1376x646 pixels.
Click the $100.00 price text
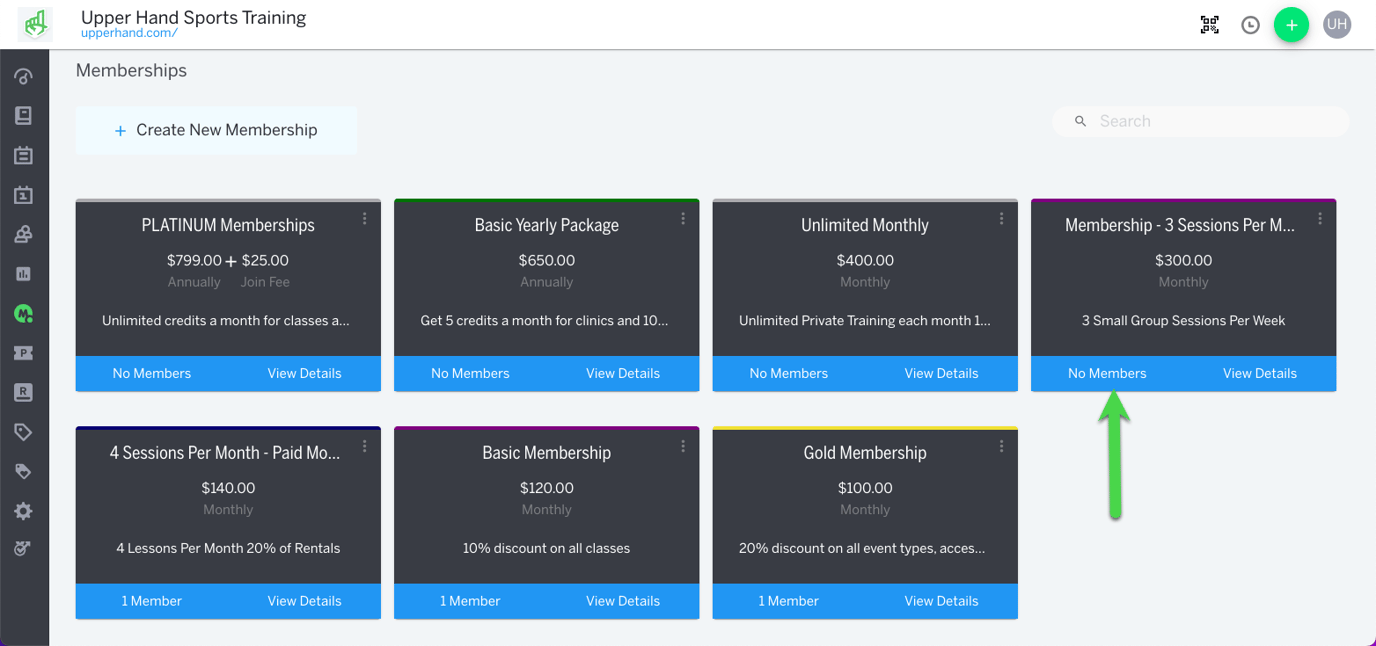(x=865, y=488)
